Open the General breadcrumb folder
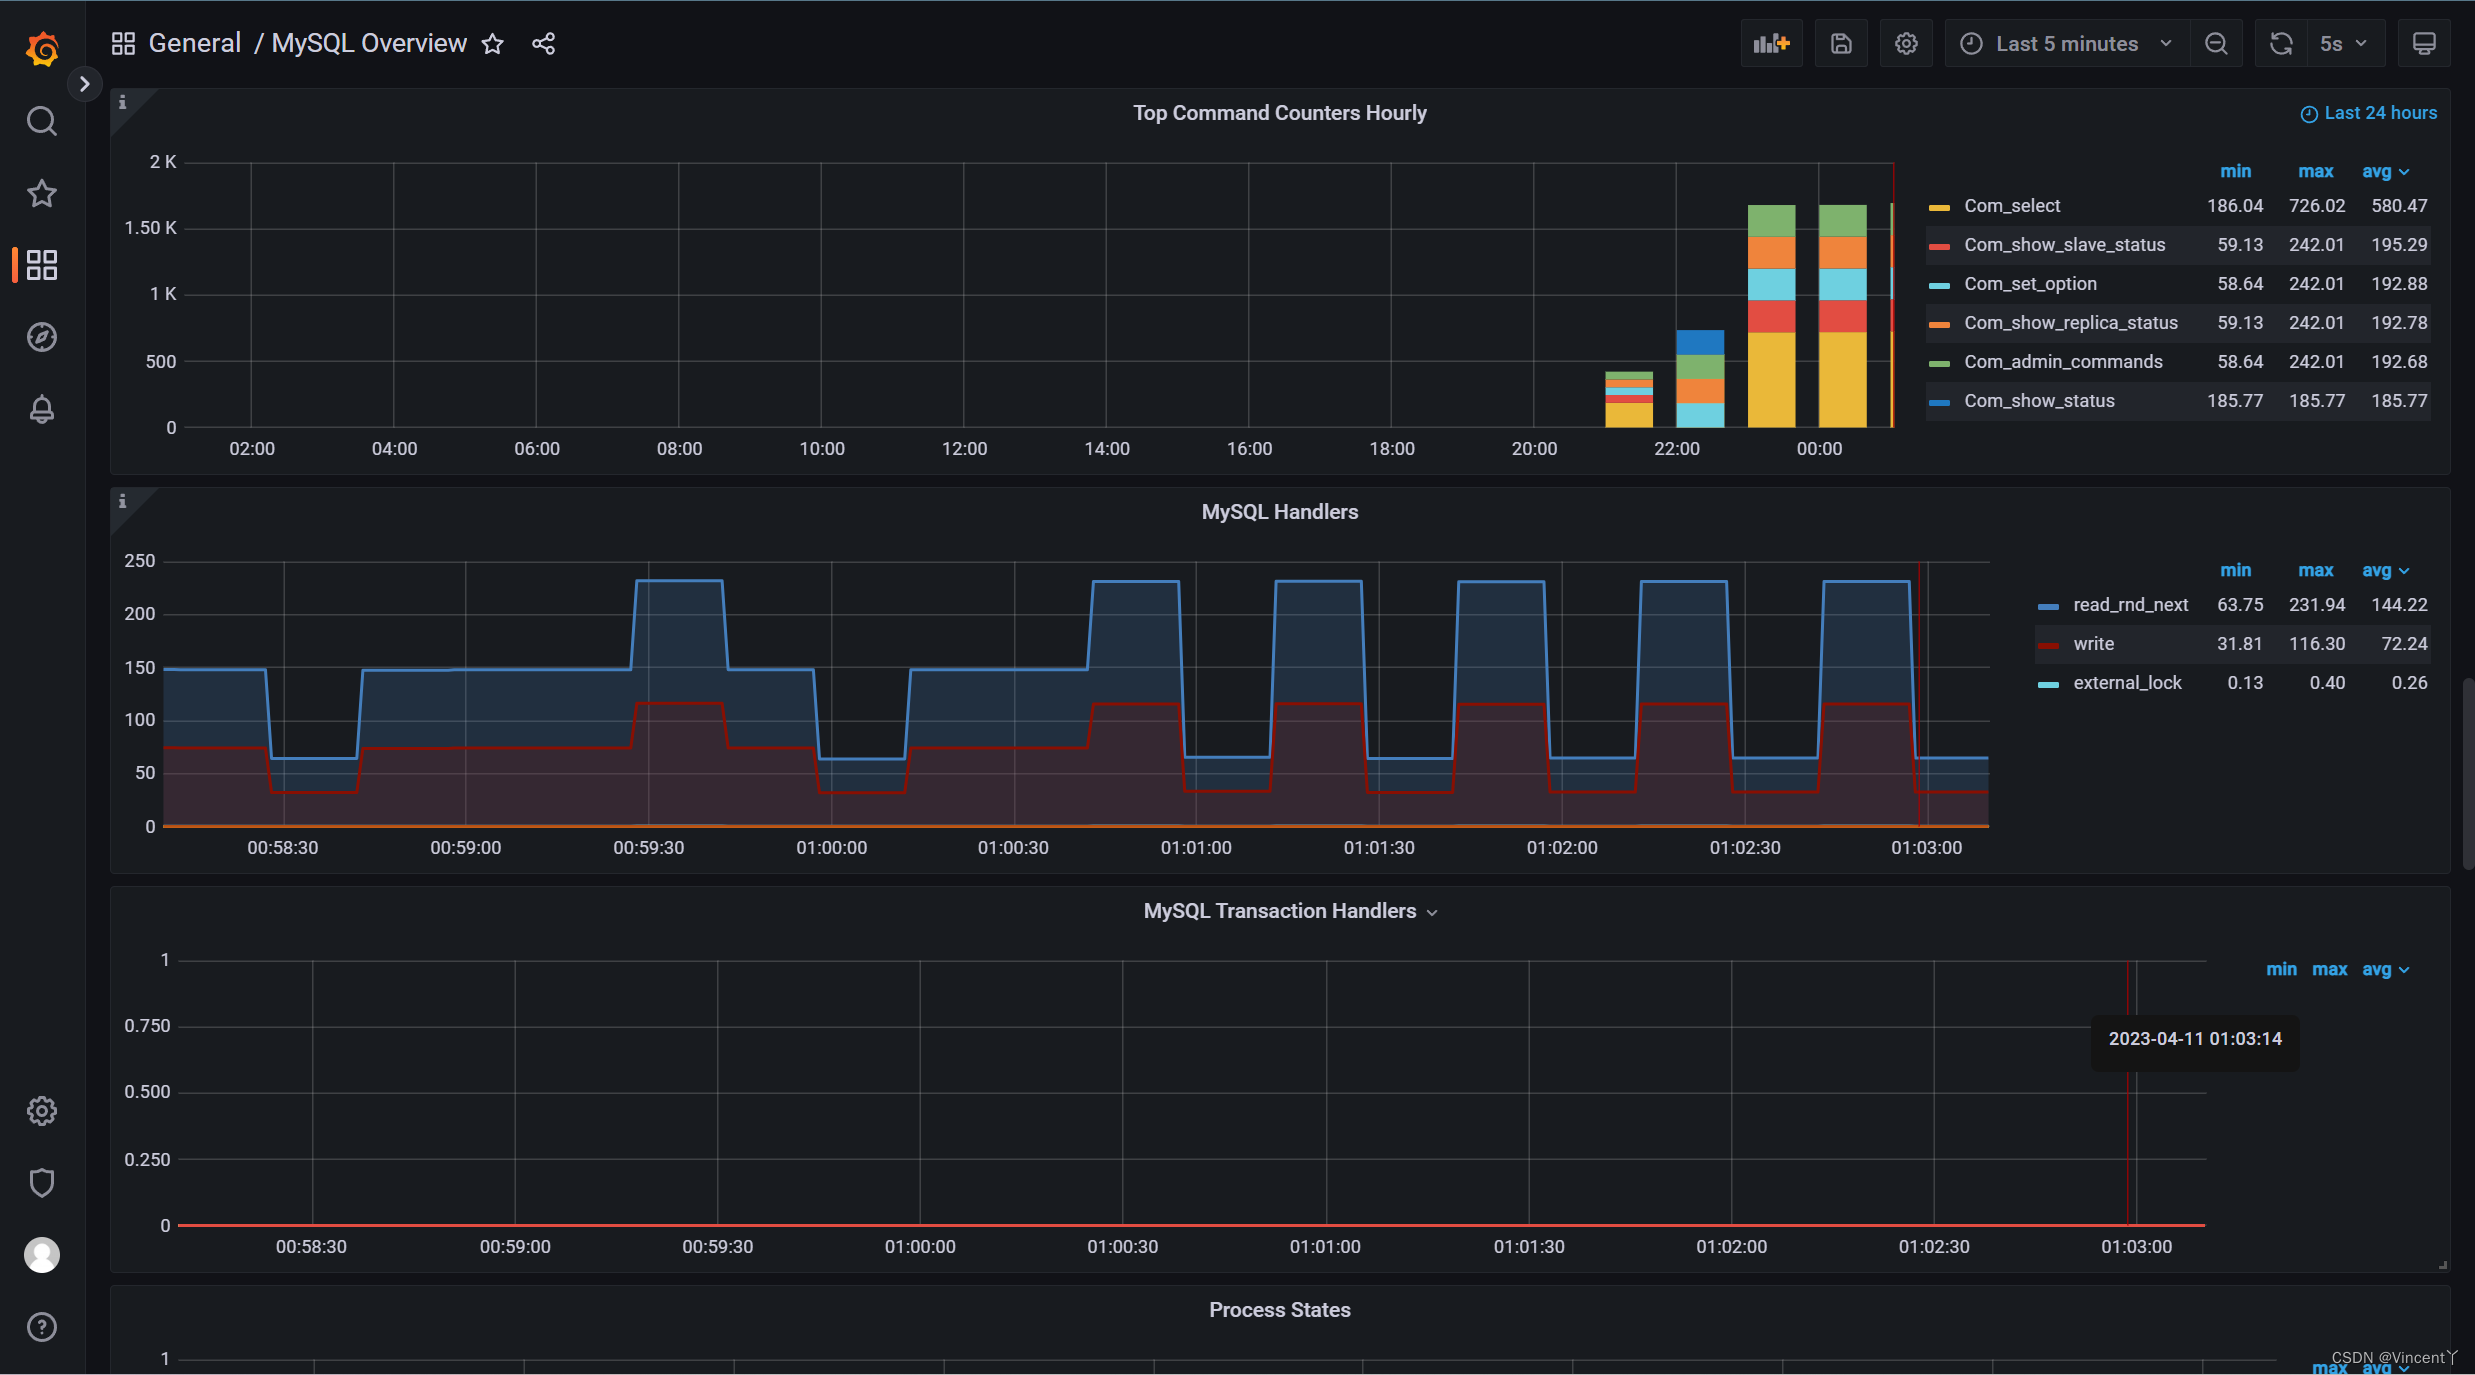This screenshot has width=2475, height=1375. tap(194, 43)
